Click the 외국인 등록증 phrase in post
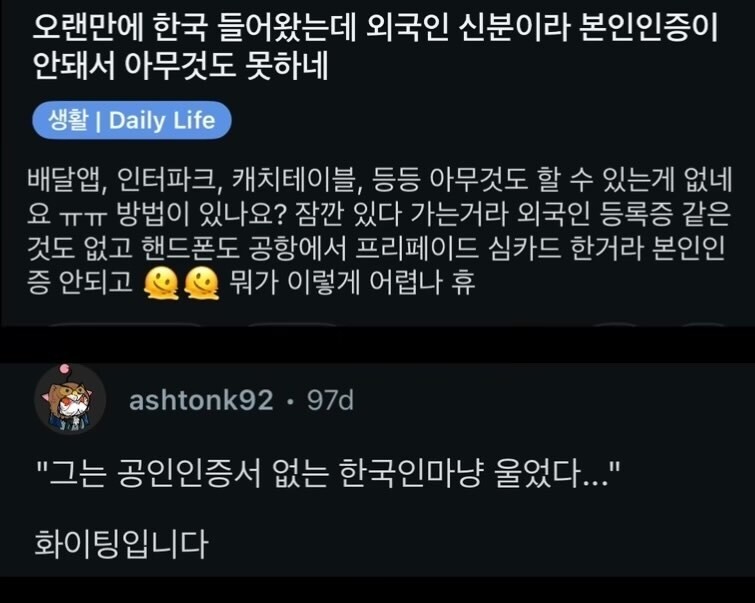Screen dimensions: 755x603 tap(594, 214)
